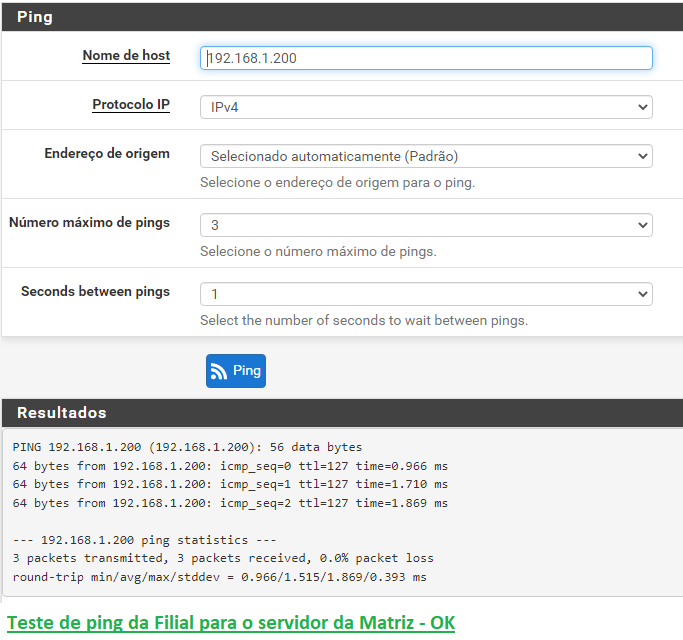
Task: Expand the Seconds between pings dropdown
Action: click(426, 294)
